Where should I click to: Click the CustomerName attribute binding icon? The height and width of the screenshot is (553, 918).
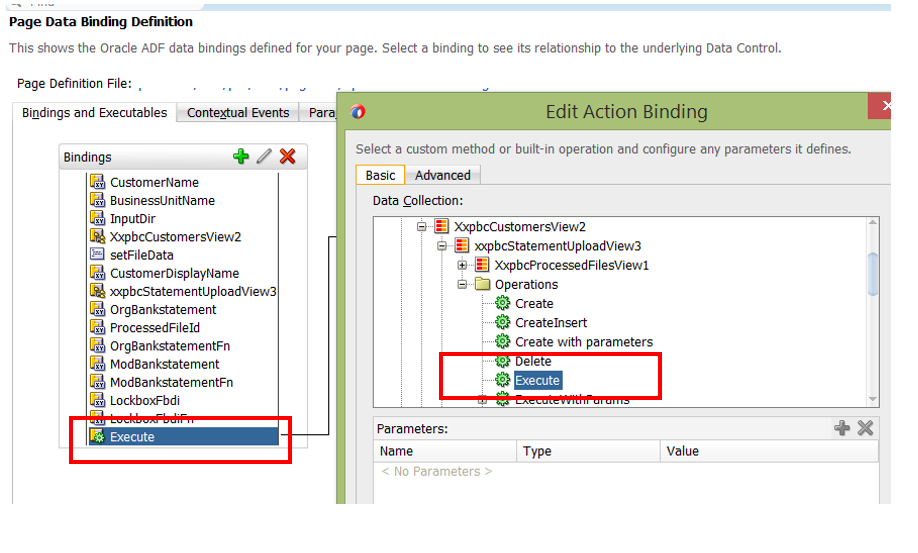tap(97, 182)
